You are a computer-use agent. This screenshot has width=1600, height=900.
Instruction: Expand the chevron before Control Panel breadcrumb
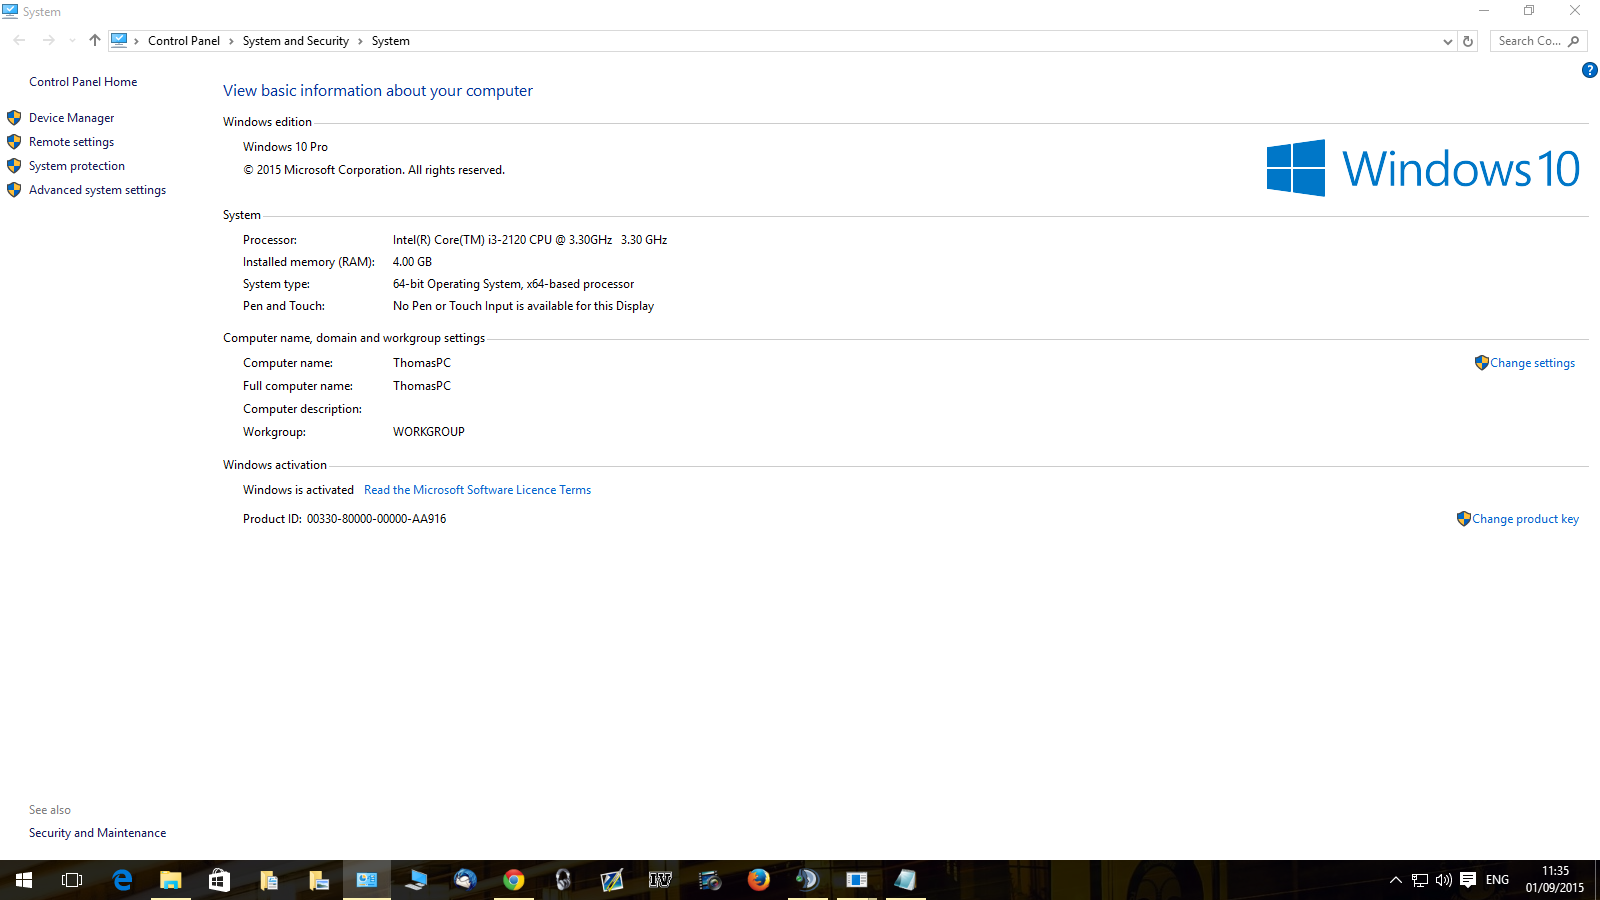coord(137,41)
